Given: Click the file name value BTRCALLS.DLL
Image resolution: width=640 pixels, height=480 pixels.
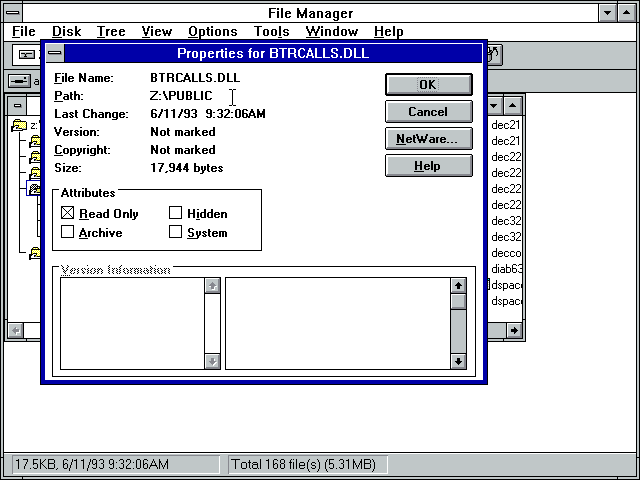Looking at the screenshot, I should point(195,78).
